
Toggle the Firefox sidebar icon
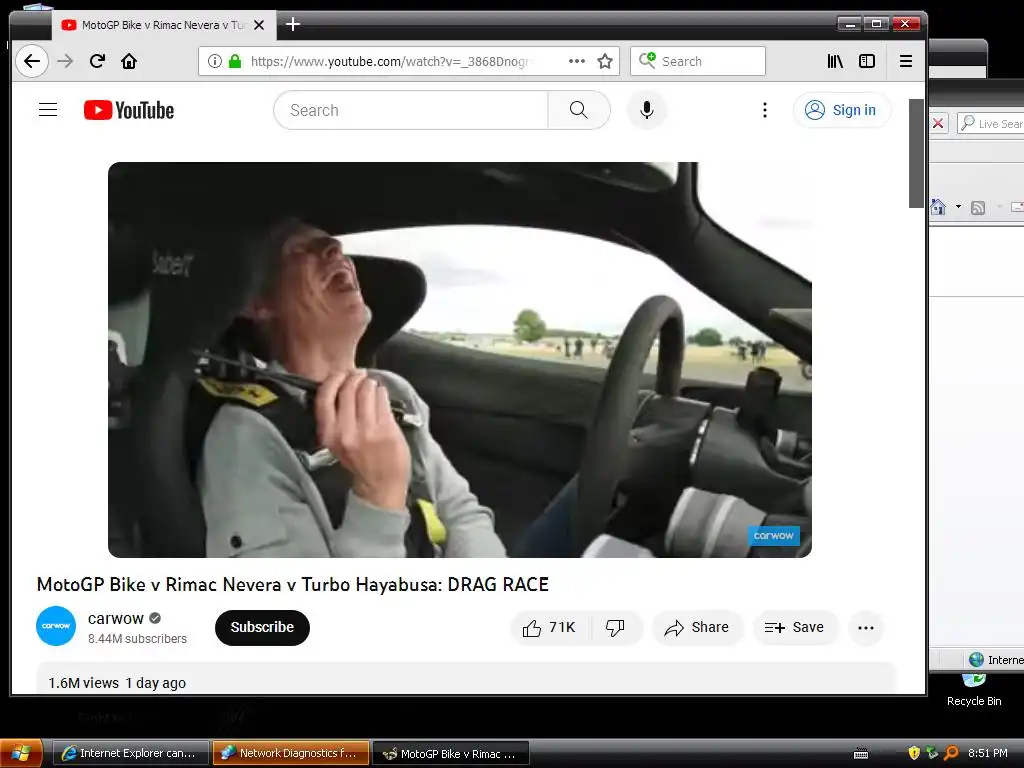867,61
